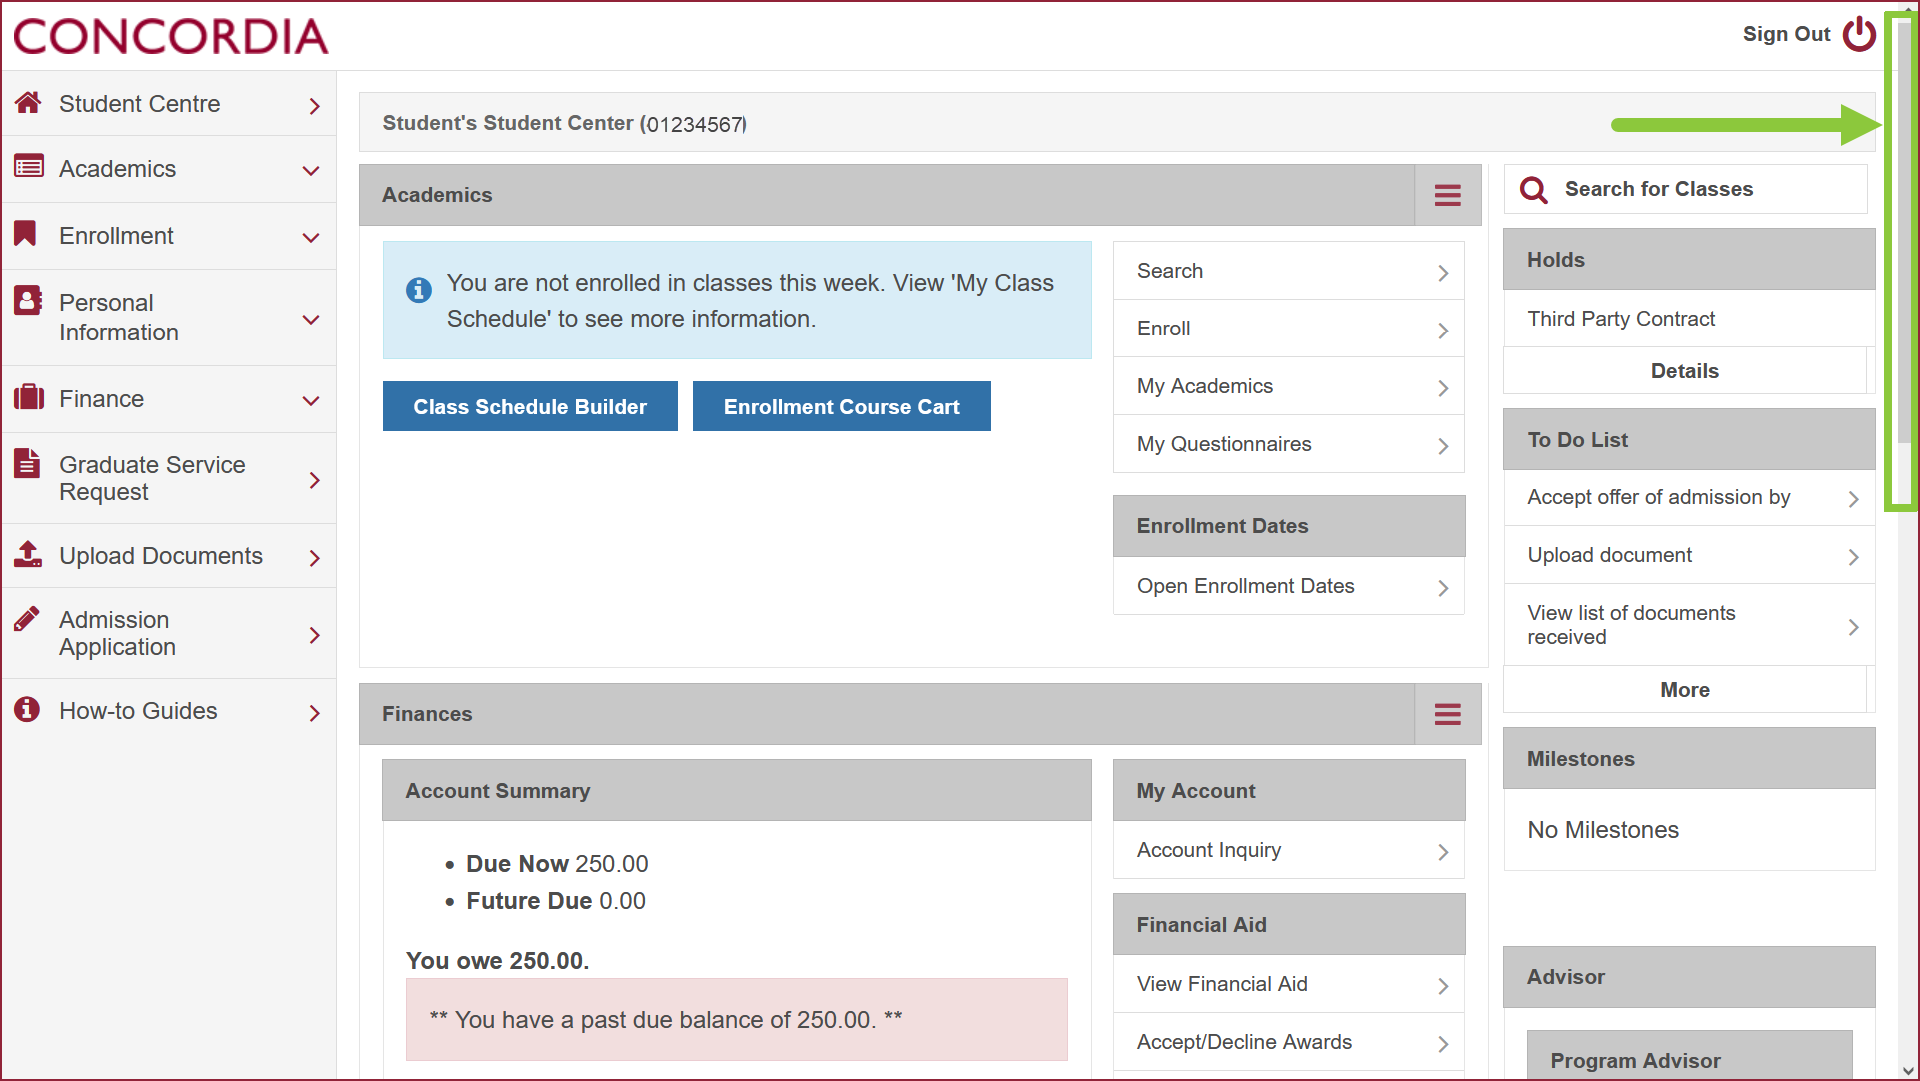Select How-to Guides in the sidebar
Screen dimensions: 1920x1081
[169, 711]
